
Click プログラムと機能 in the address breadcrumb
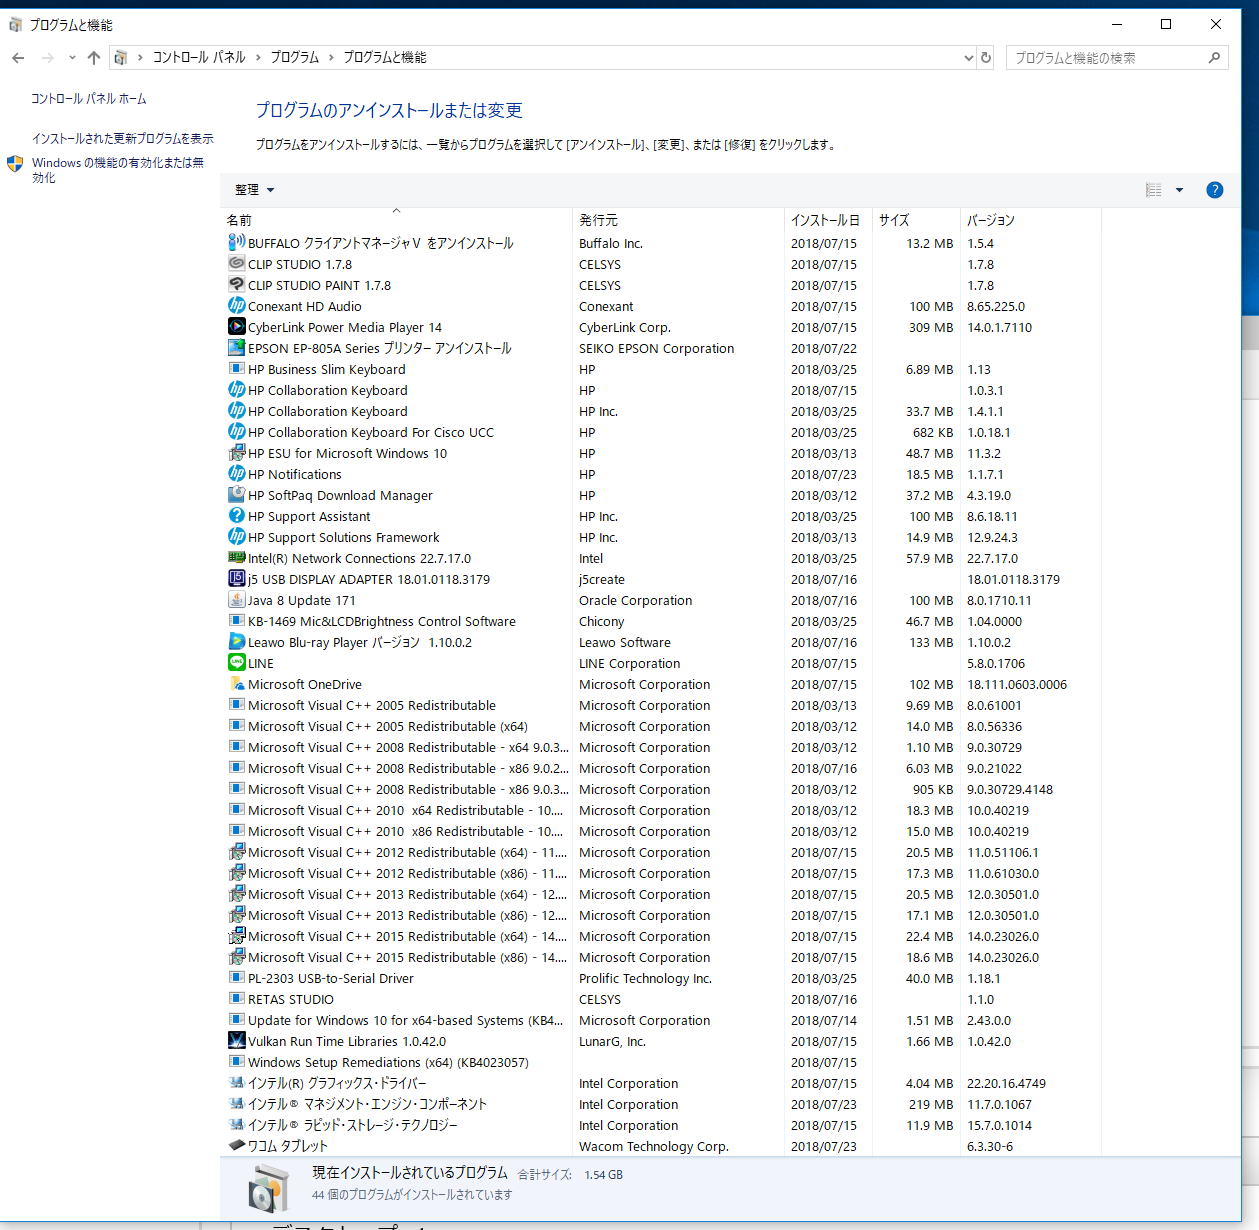click(x=385, y=58)
